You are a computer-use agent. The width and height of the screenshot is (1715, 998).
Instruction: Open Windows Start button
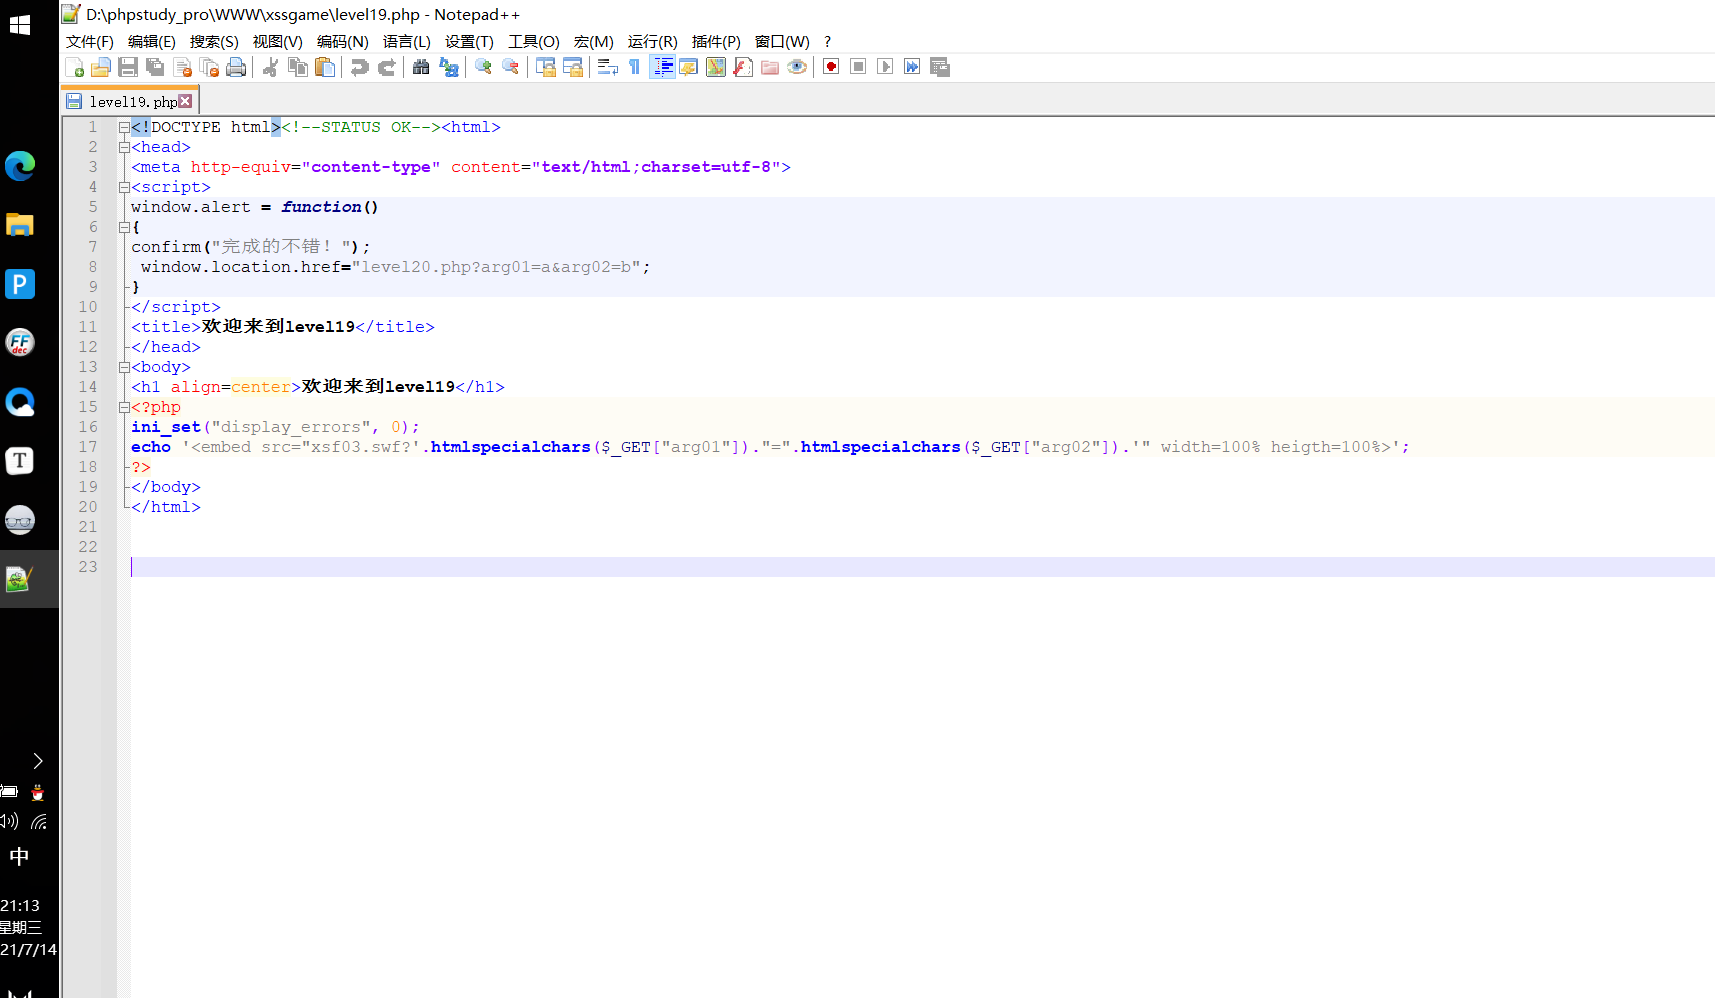pyautogui.click(x=19, y=25)
